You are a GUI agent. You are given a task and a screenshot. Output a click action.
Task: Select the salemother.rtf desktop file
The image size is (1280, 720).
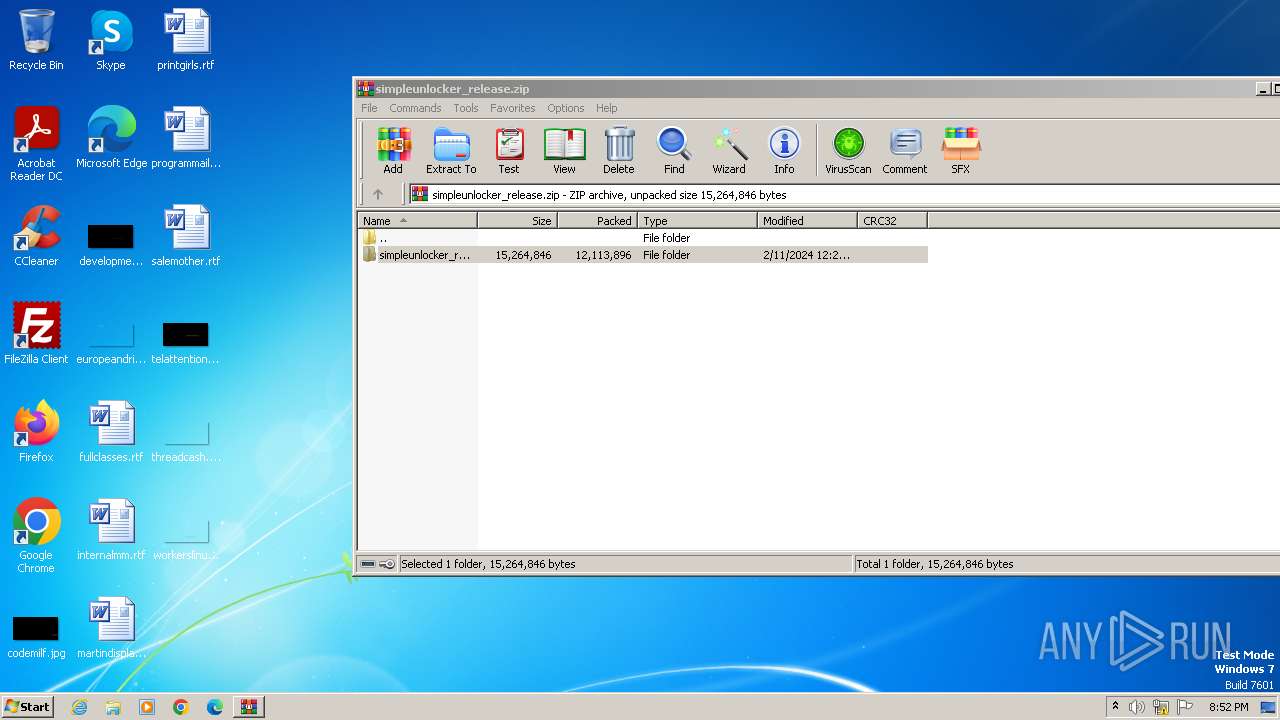(x=186, y=236)
